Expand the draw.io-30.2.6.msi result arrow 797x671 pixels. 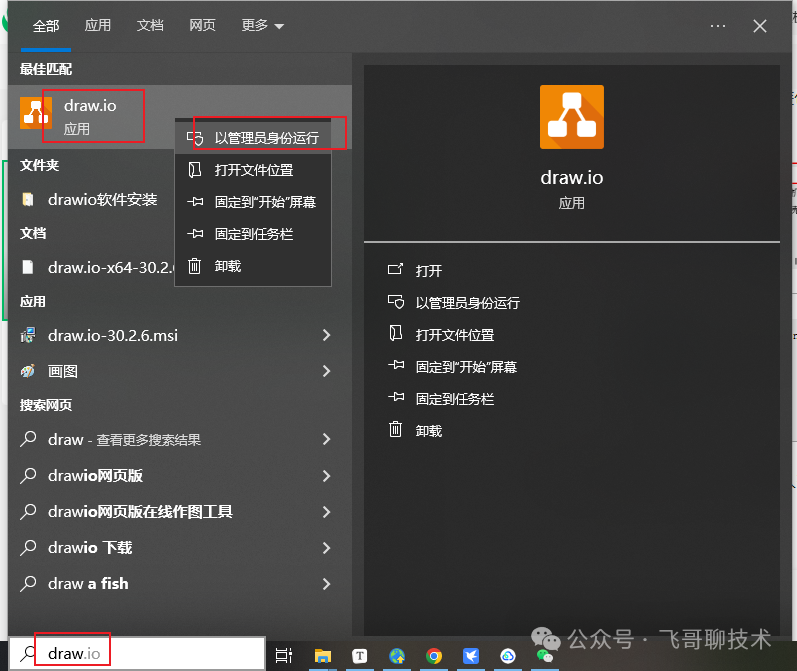(326, 335)
